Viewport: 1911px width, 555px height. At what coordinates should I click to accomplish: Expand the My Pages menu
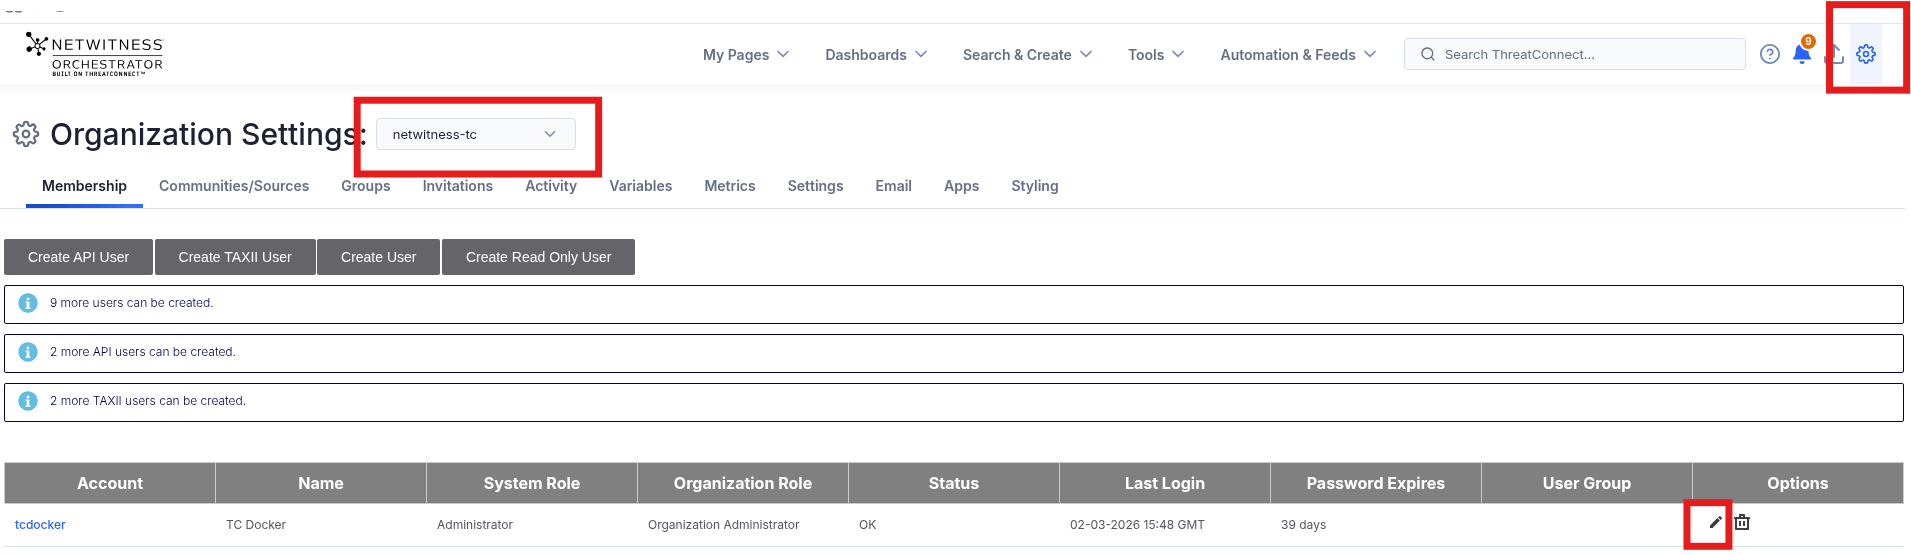[x=746, y=54]
